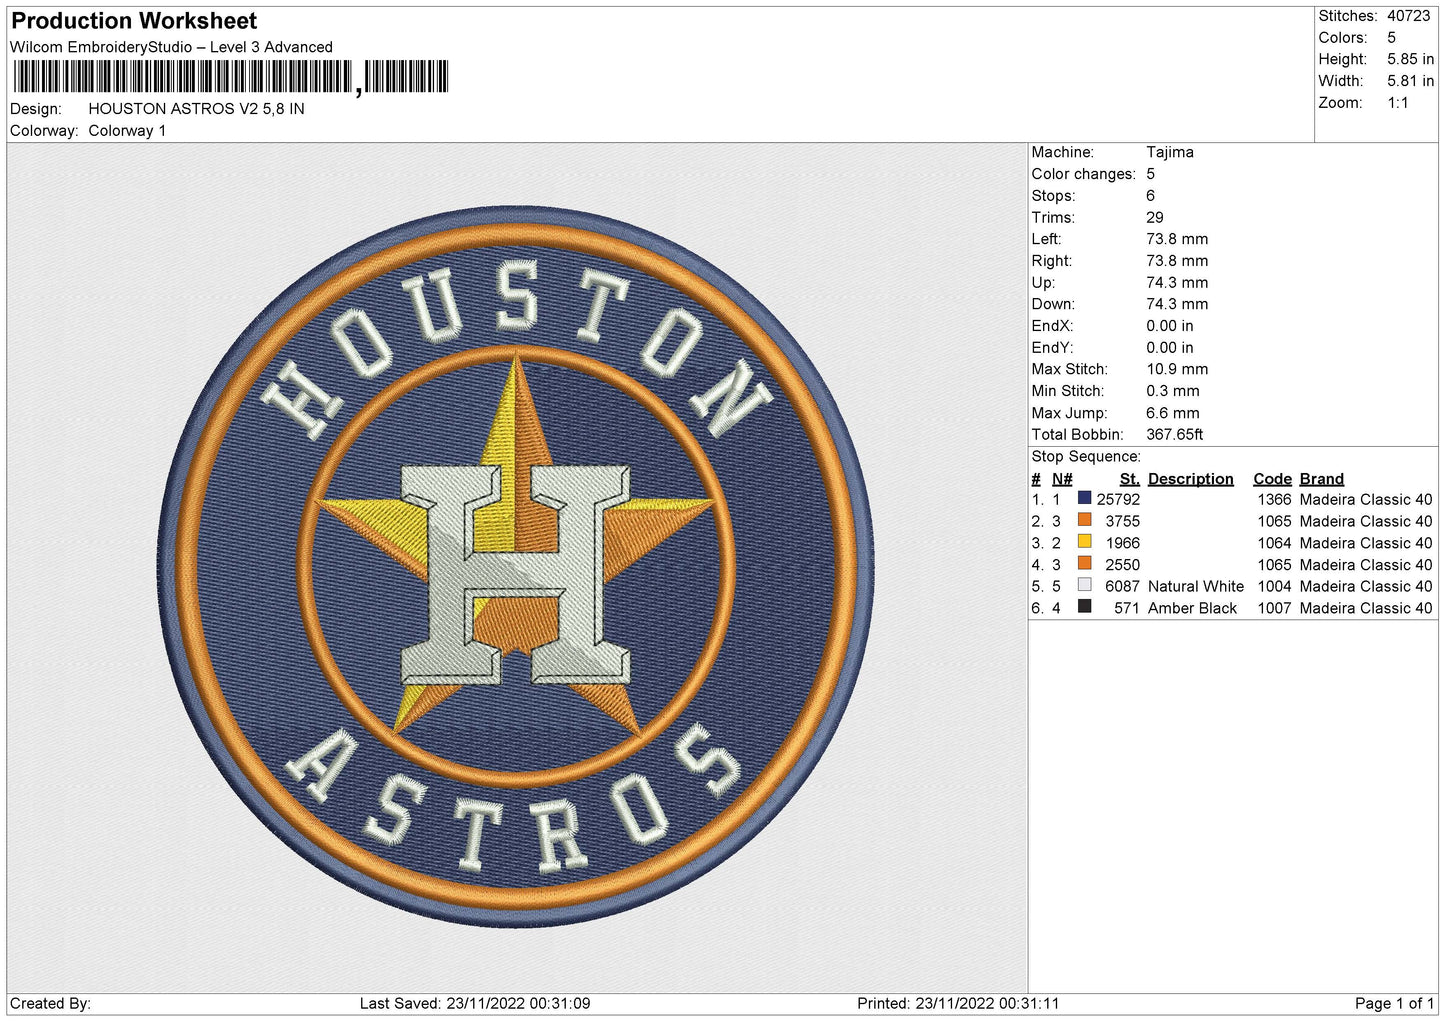1445x1021 pixels.
Task: Click the yellow swatch in stop 3
Action: pos(1084,542)
